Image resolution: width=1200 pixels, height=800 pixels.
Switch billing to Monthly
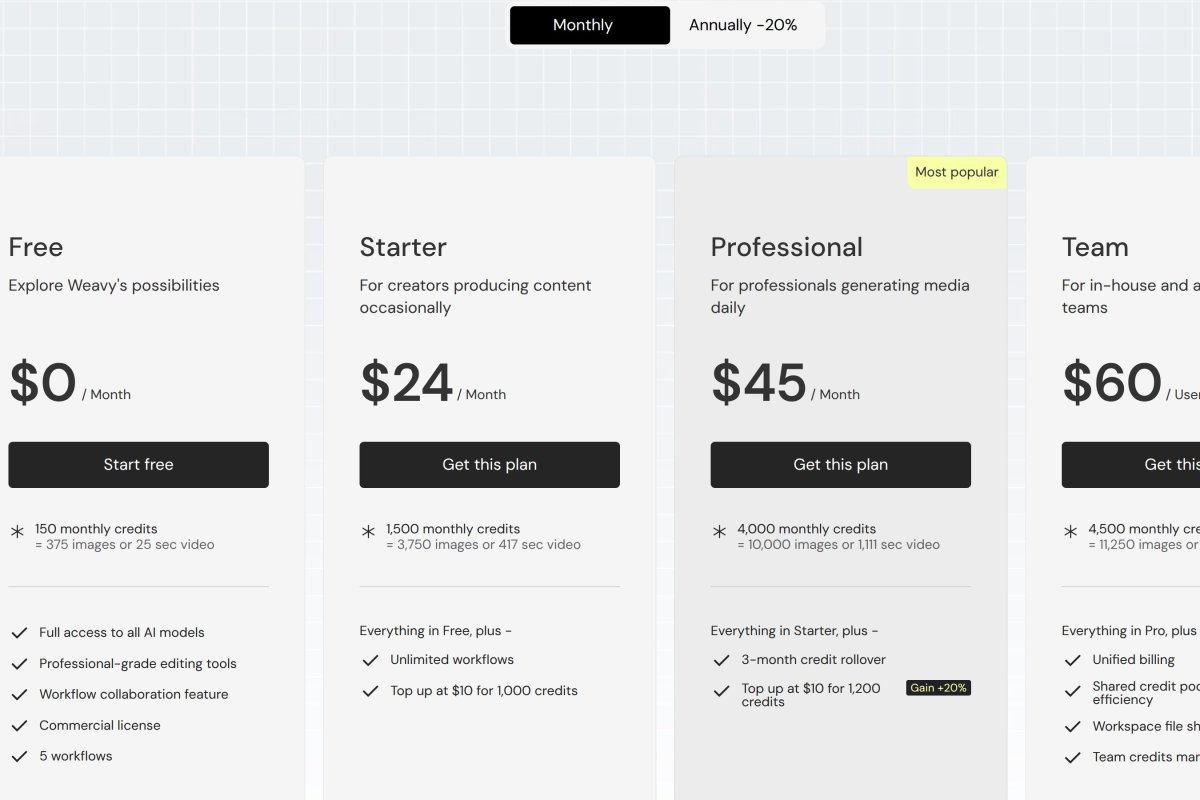coord(589,25)
